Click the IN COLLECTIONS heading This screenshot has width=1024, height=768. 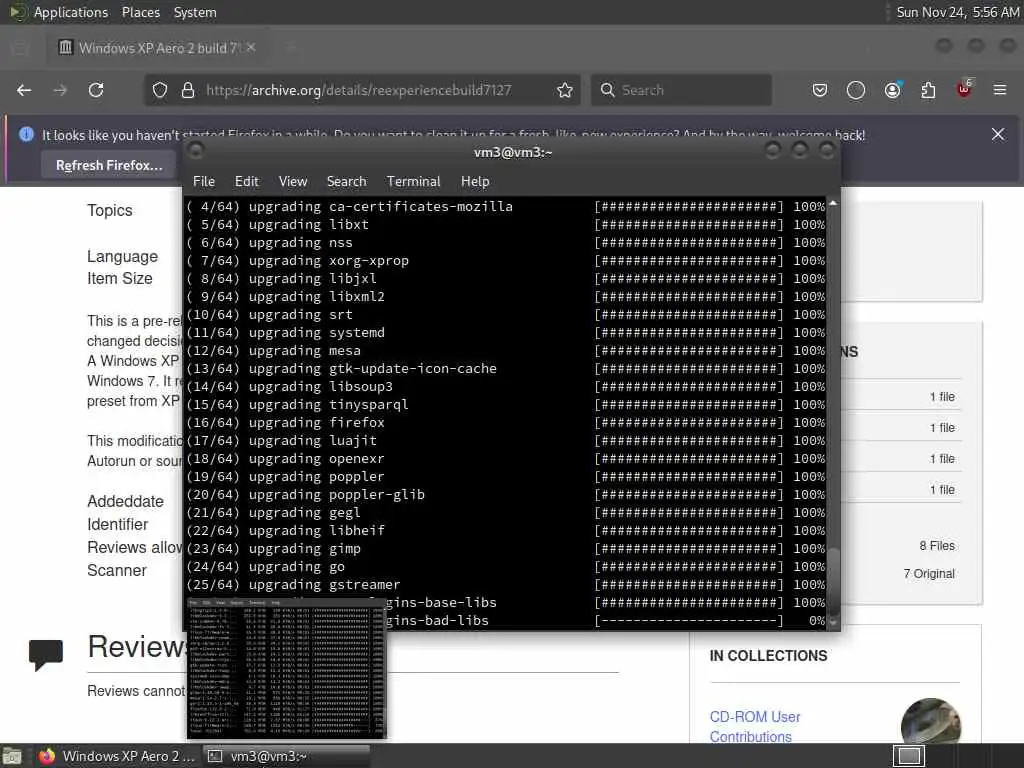click(768, 656)
